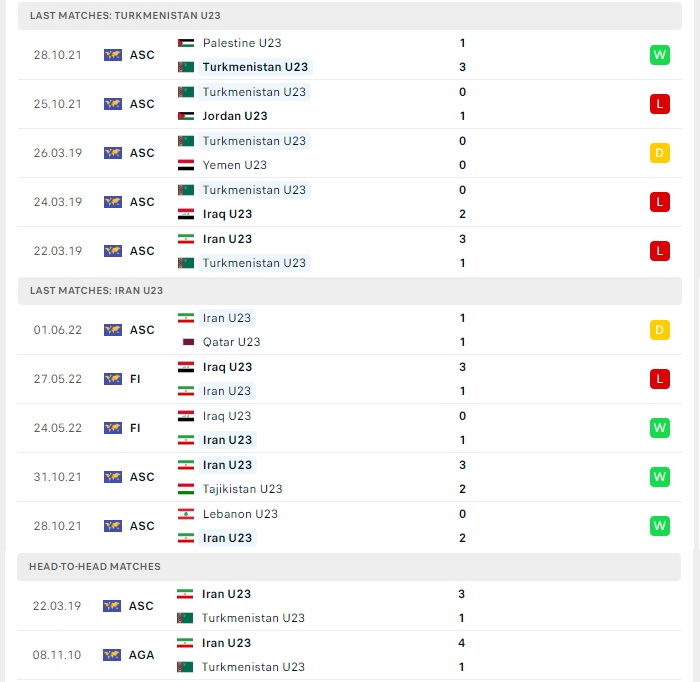Click the Yemen U23 flag icon
The height and width of the screenshot is (682, 700).
tap(186, 165)
